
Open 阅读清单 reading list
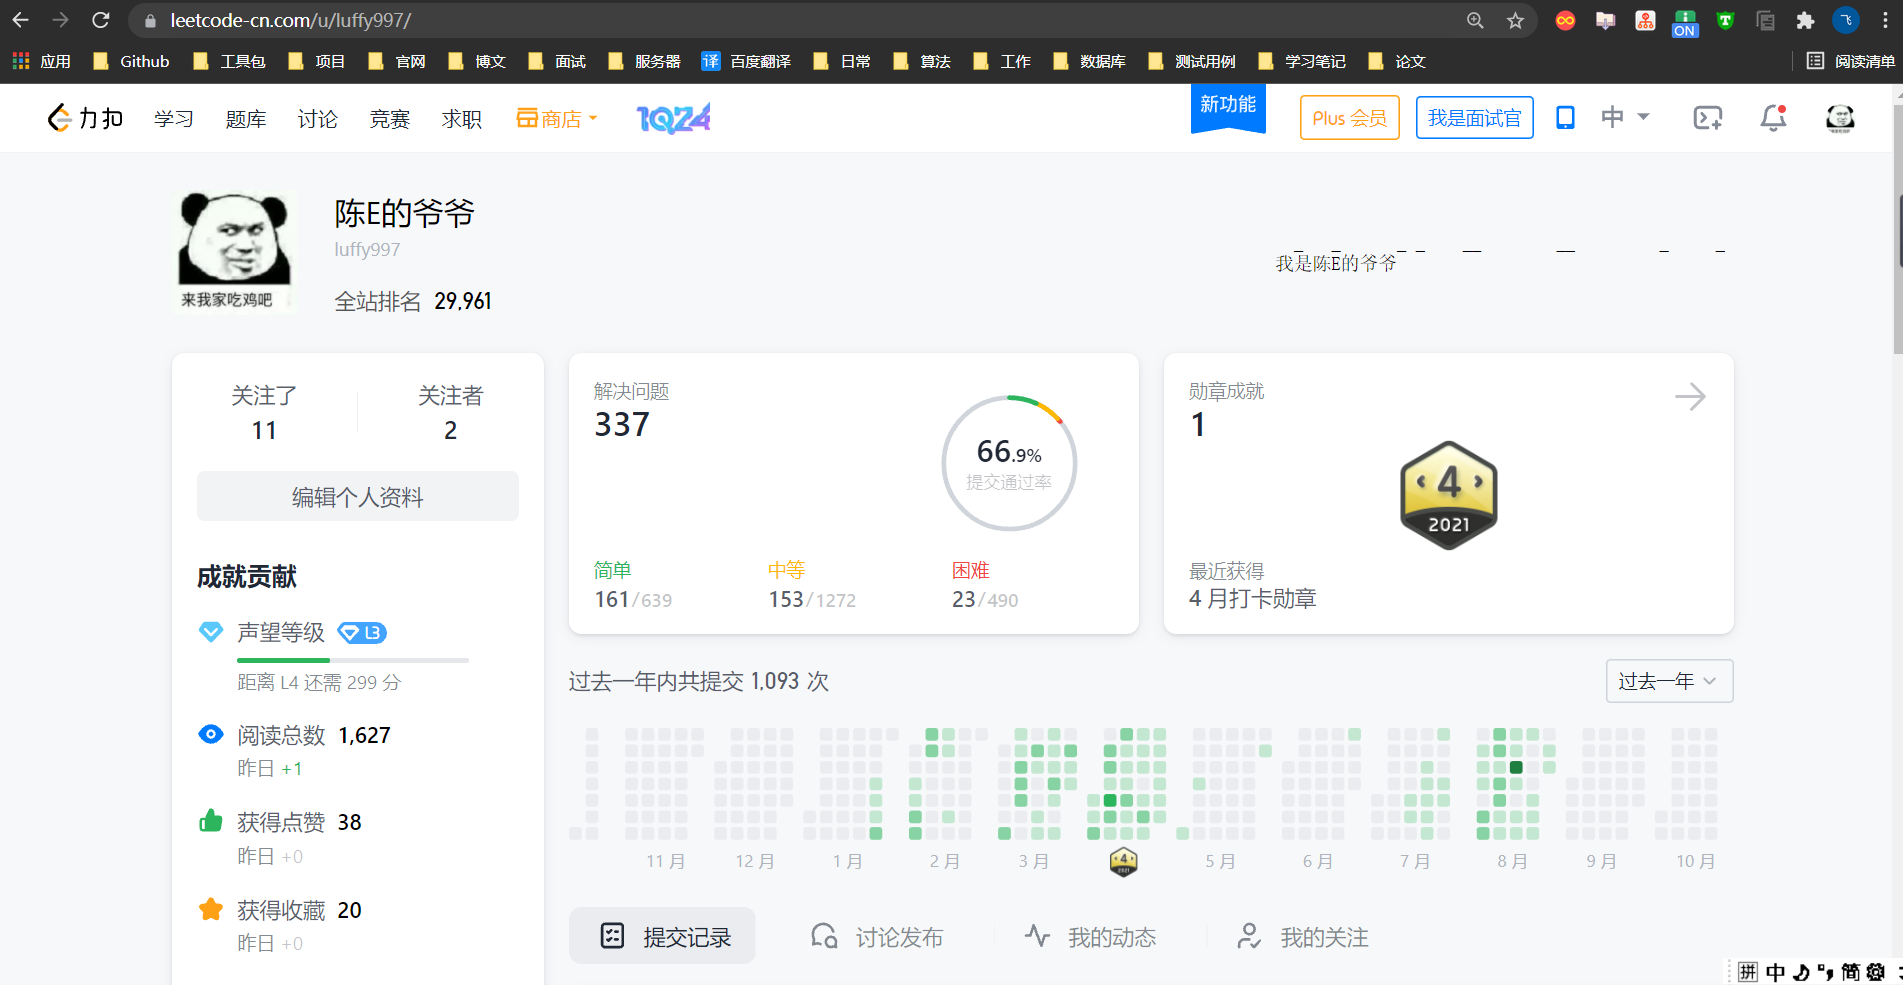point(1850,61)
